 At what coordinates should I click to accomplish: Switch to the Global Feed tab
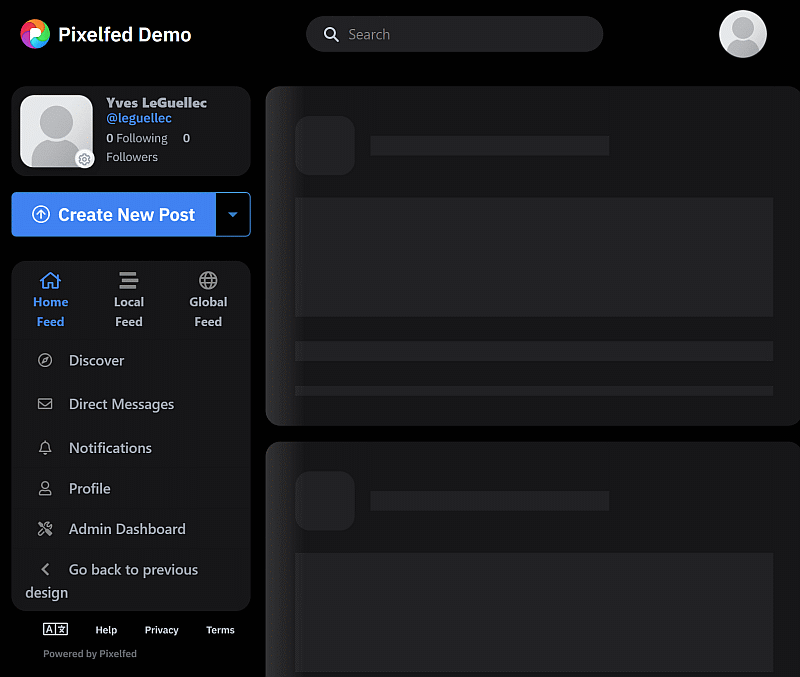[208, 300]
